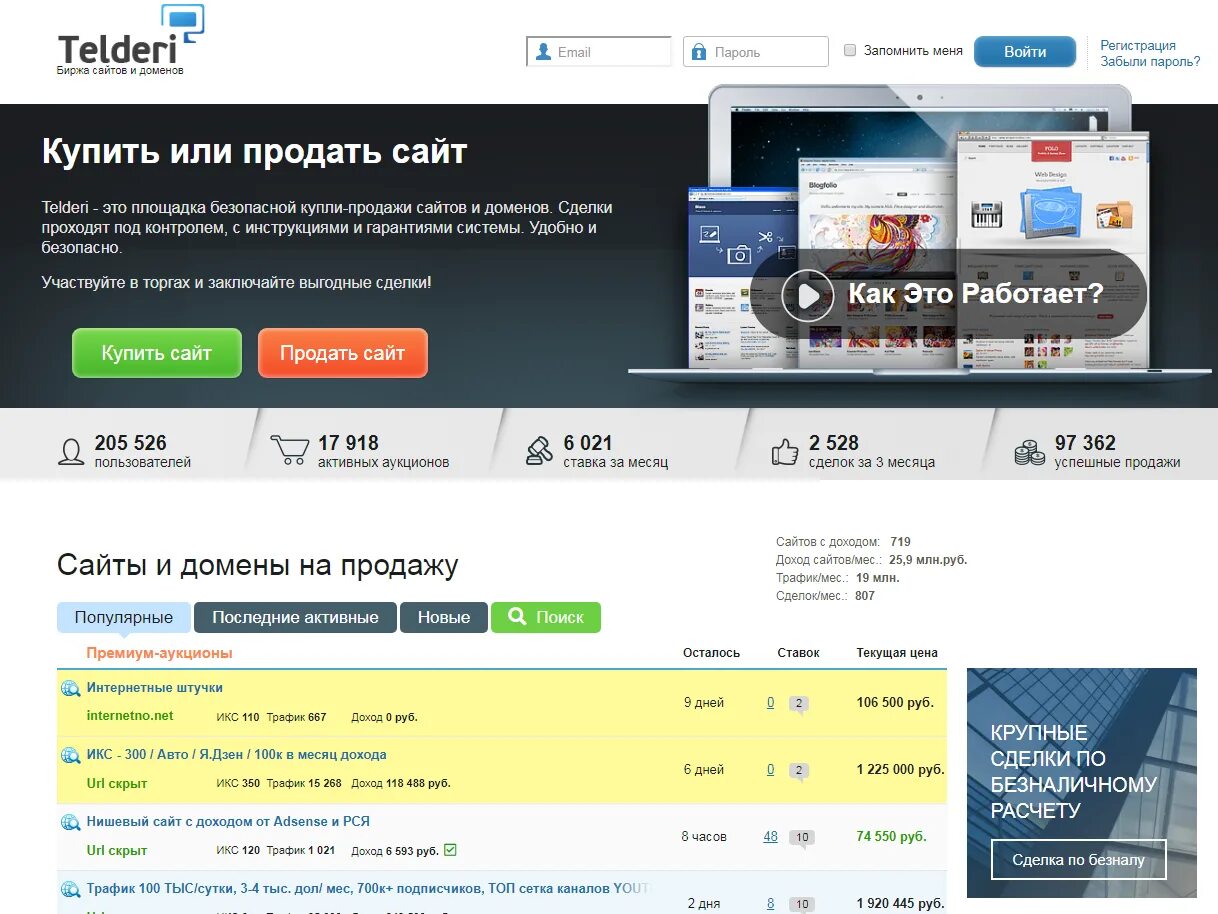
Task: Click the price 1 225 000 руб.
Action: (900, 770)
